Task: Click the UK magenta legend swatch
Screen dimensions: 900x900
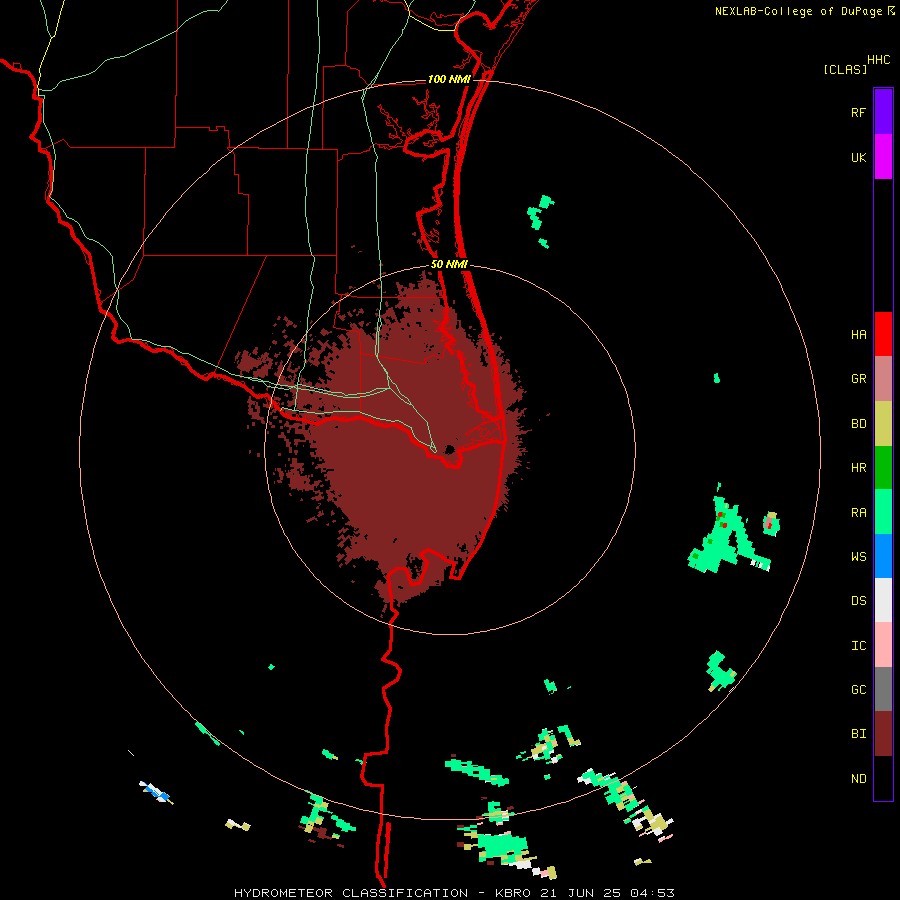Action: 883,157
